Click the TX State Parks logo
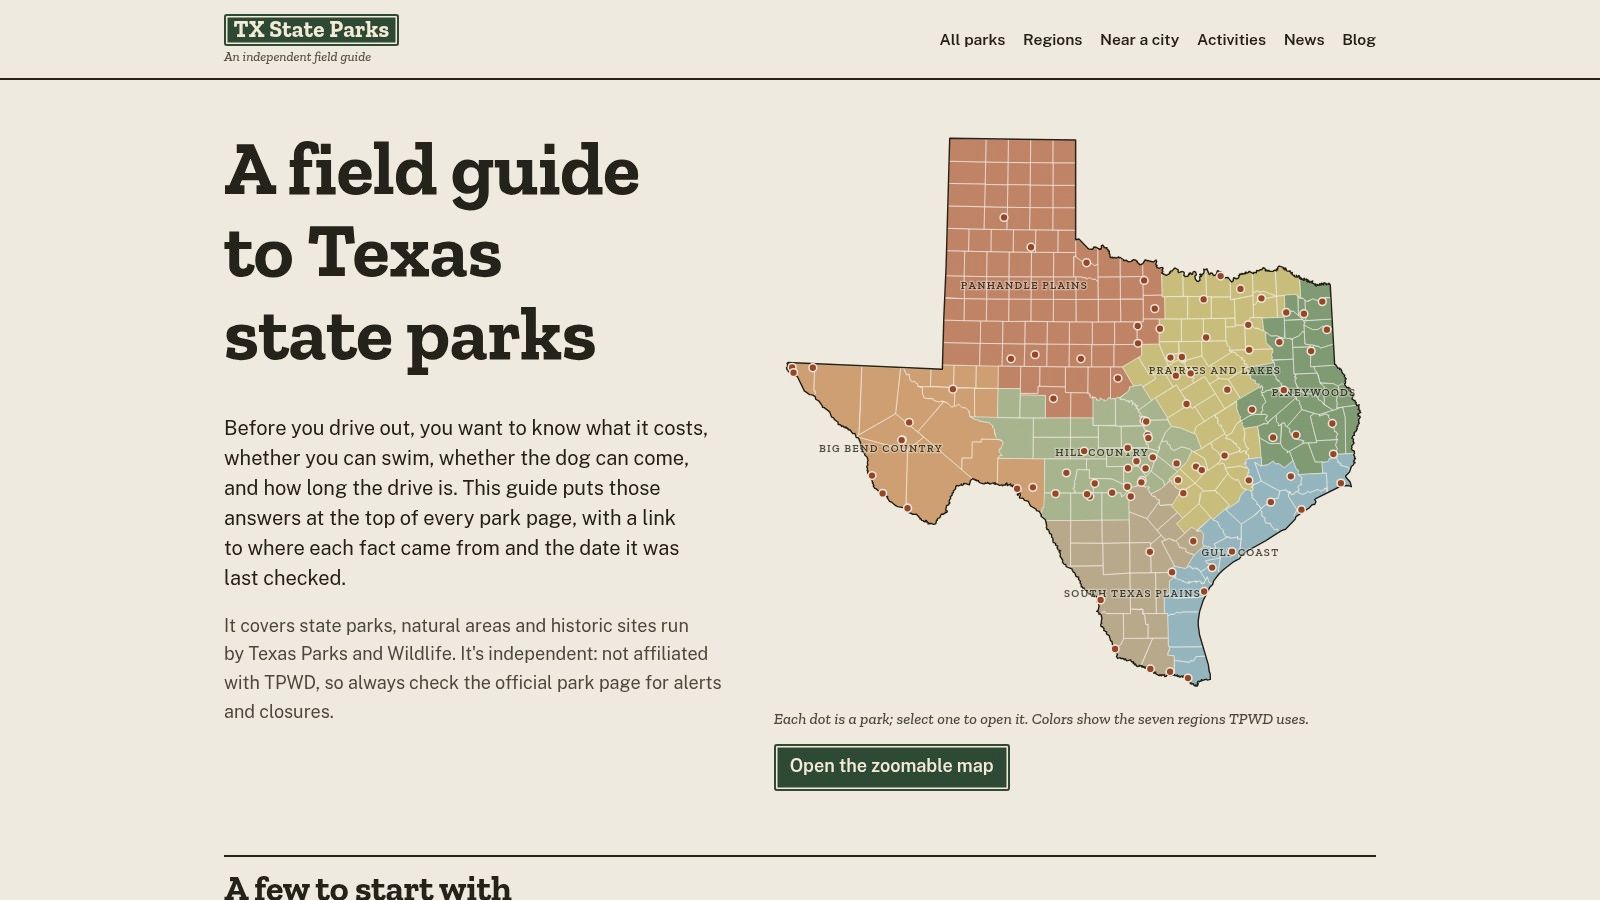Screen dimensions: 1600x900 (x=311, y=30)
